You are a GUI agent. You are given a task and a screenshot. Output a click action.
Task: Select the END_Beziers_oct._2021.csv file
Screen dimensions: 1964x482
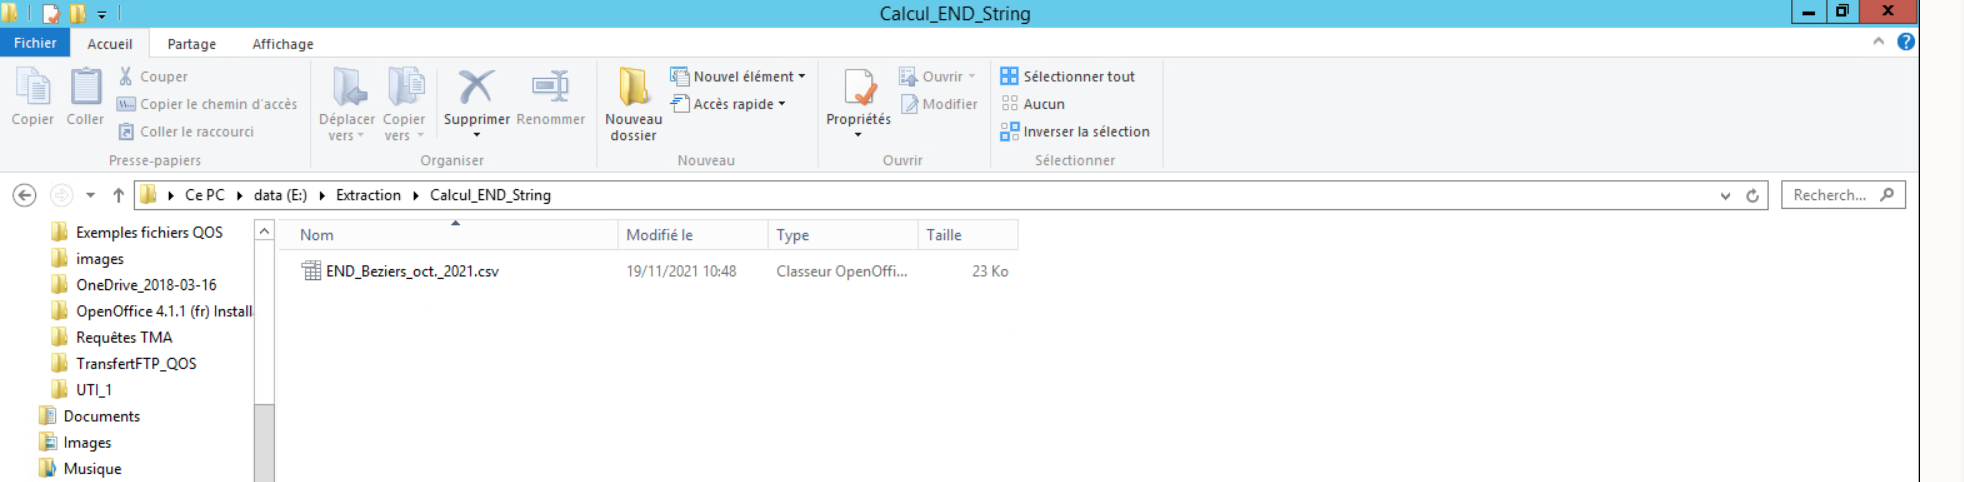tap(412, 271)
